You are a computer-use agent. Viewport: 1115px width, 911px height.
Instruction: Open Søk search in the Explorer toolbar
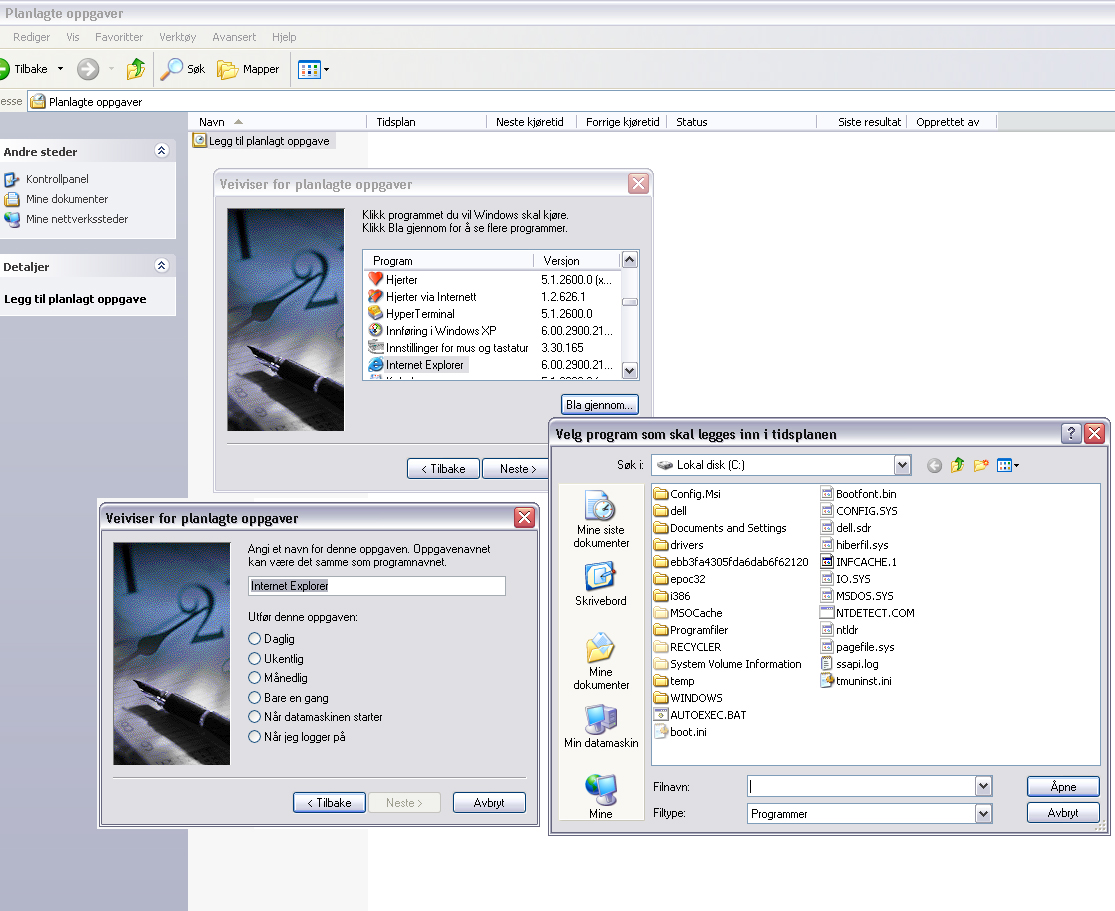coord(183,69)
